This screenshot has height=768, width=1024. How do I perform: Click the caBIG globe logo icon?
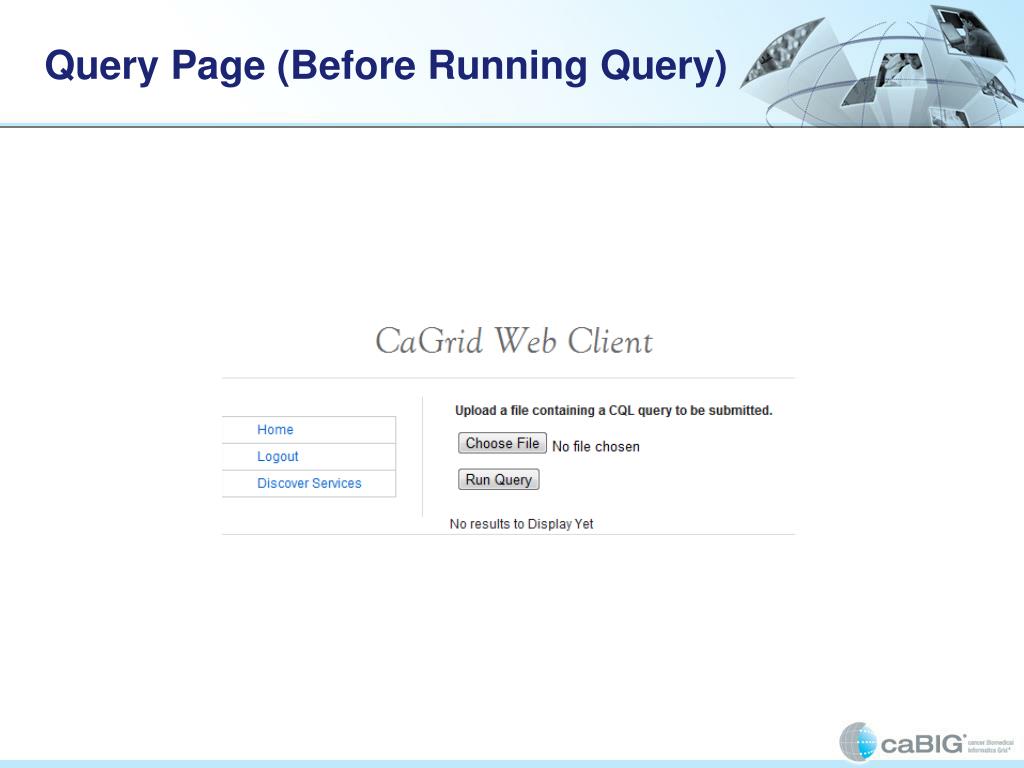(x=857, y=742)
